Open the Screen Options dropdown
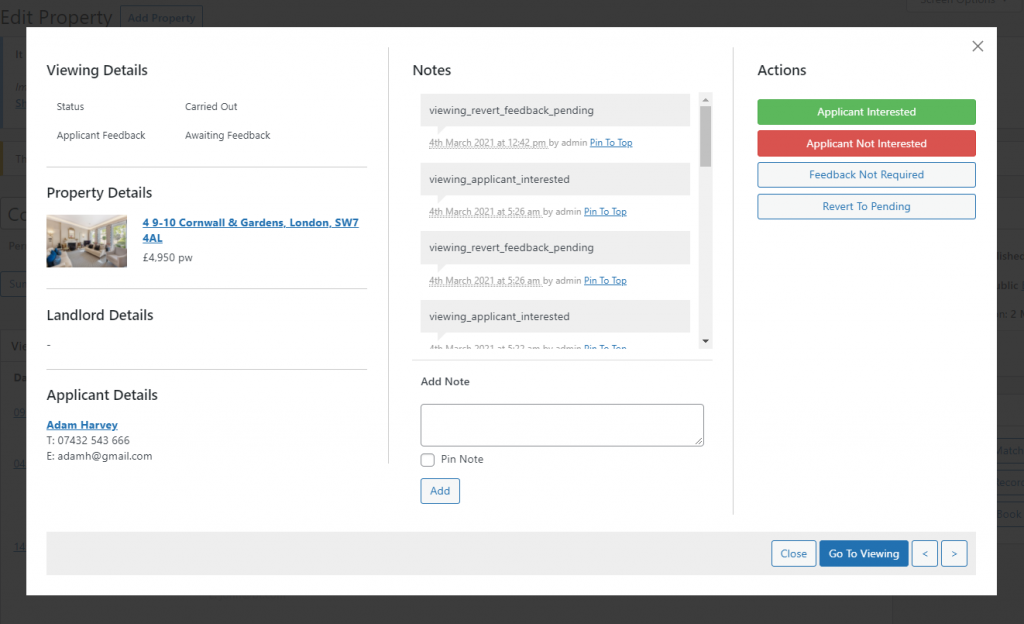 click(962, 4)
